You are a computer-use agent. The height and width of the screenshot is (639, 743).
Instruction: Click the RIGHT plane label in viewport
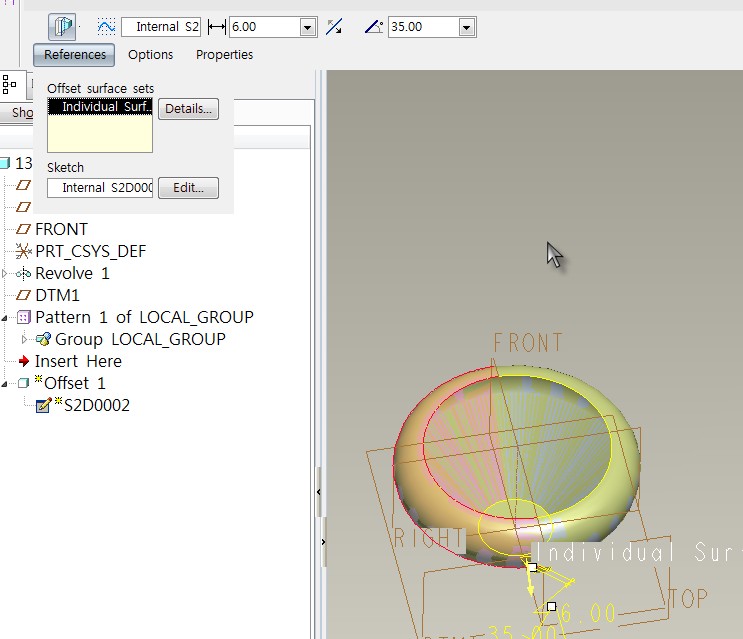pos(429,539)
